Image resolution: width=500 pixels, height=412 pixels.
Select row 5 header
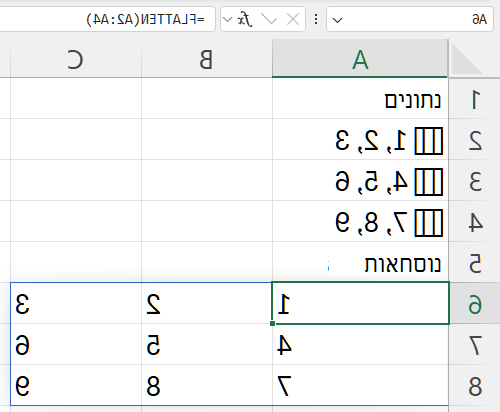[475, 262]
